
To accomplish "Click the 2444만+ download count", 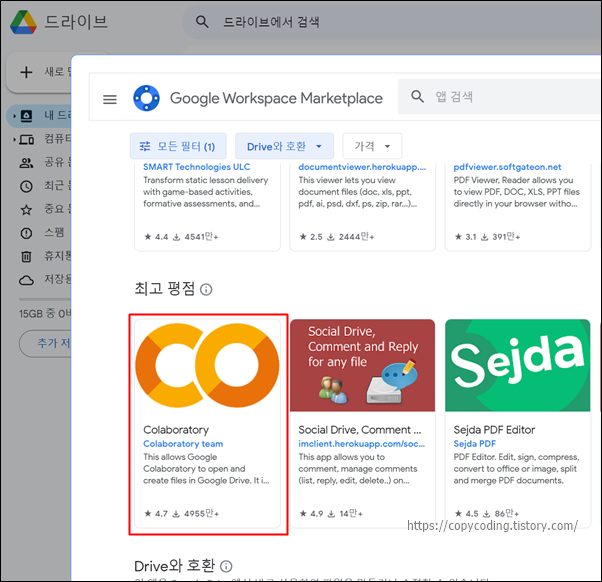I will click(351, 237).
